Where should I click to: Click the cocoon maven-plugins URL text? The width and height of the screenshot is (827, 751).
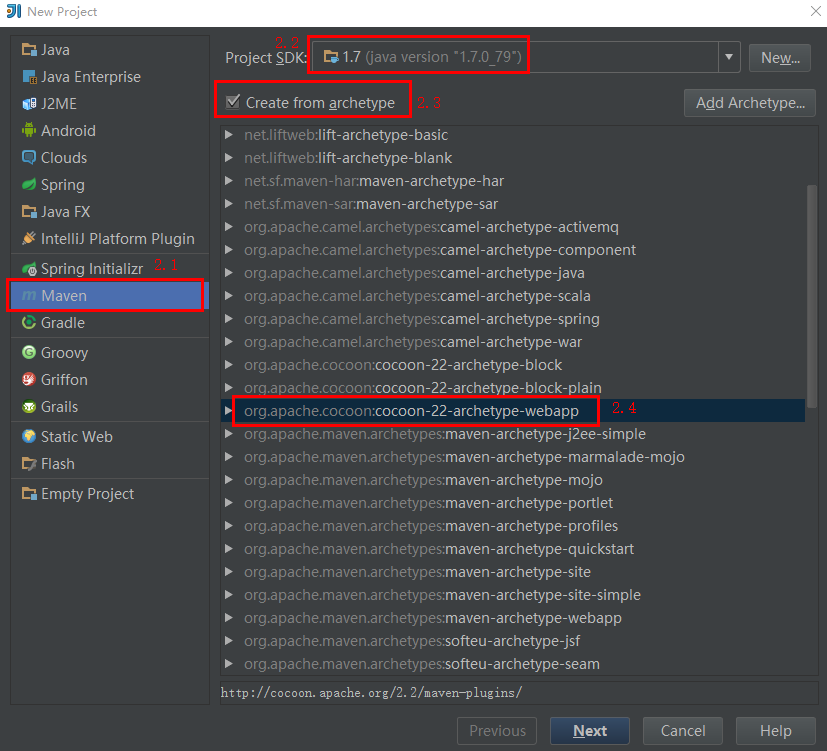point(371,692)
